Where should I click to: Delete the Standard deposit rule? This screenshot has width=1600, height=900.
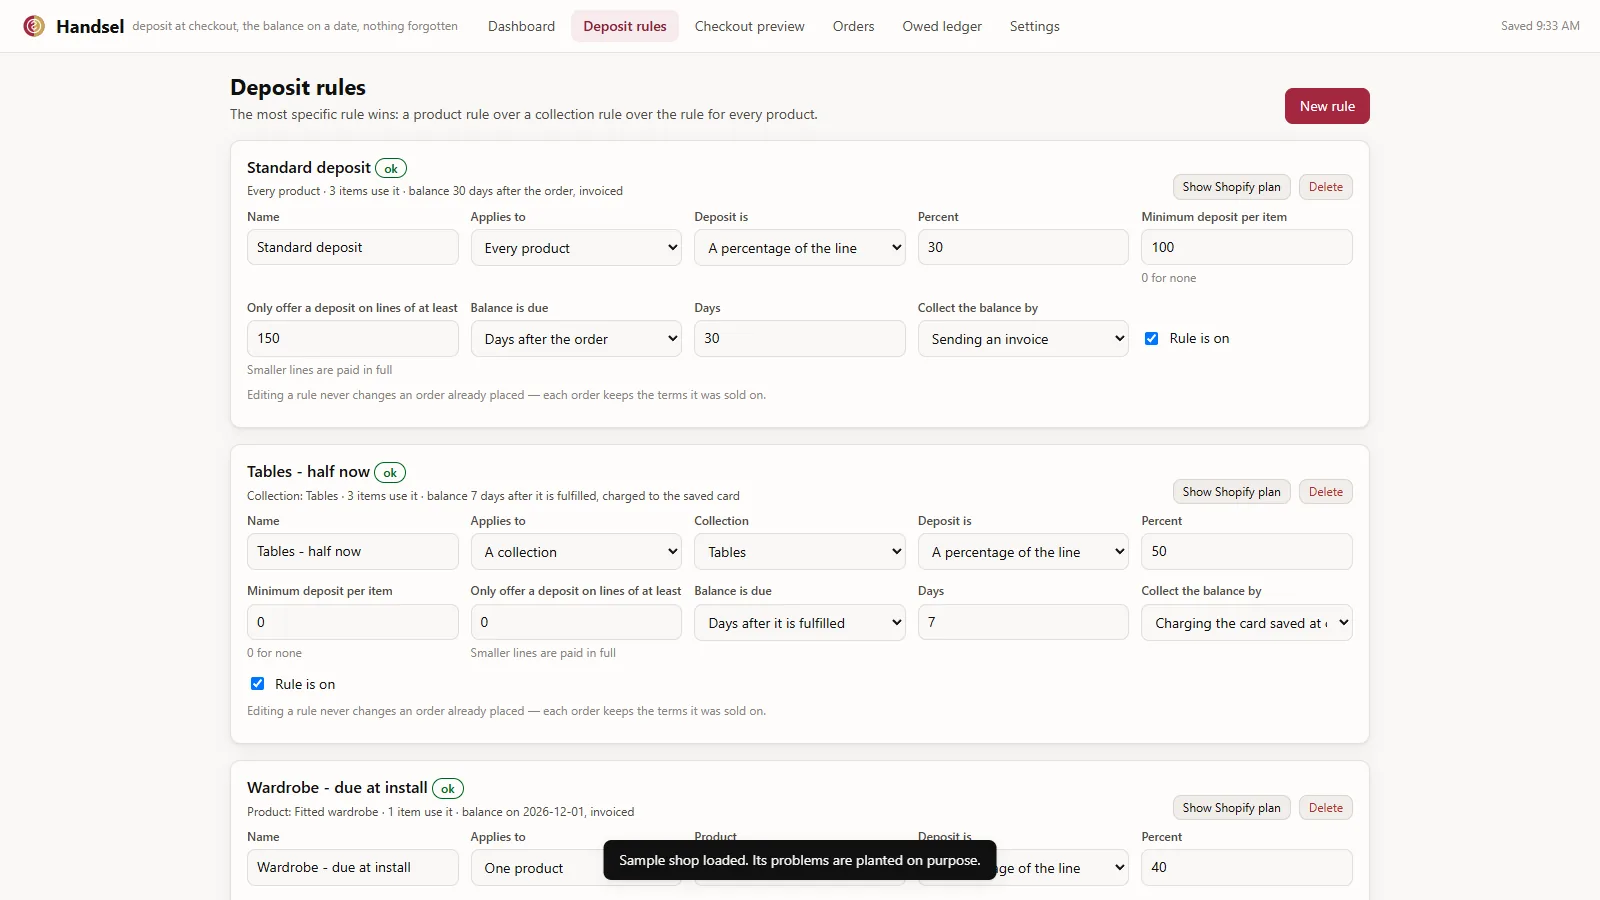1326,187
